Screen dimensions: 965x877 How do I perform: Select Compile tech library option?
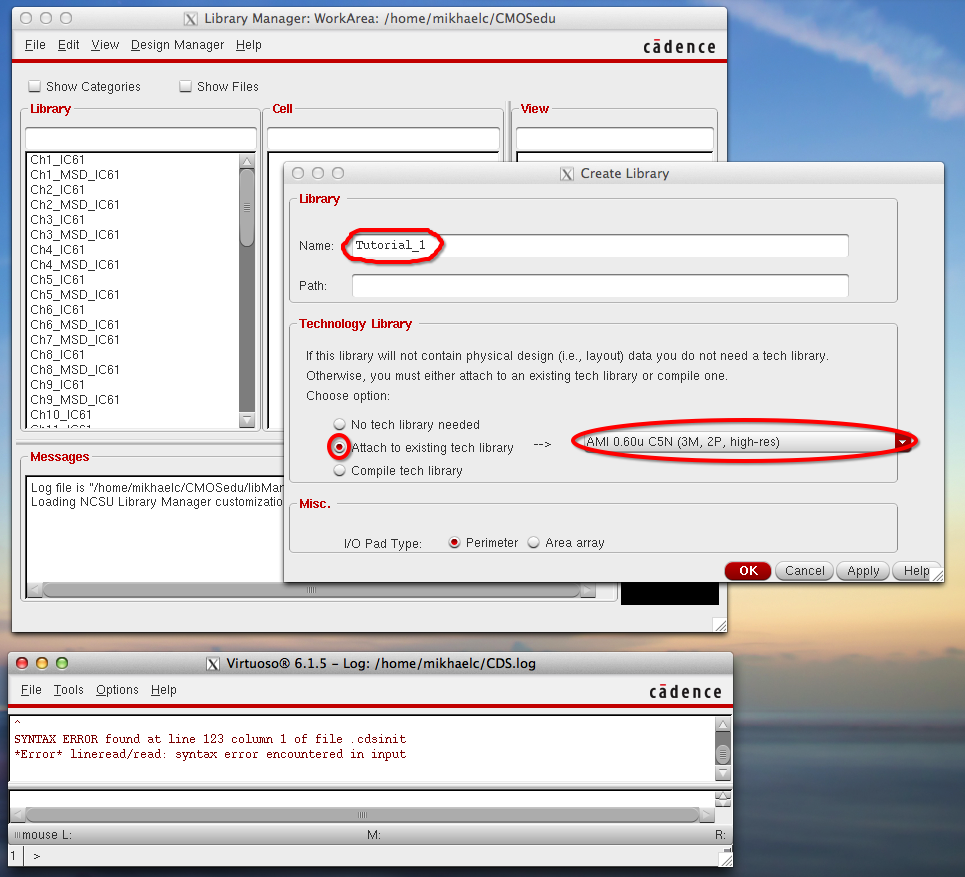[x=339, y=470]
